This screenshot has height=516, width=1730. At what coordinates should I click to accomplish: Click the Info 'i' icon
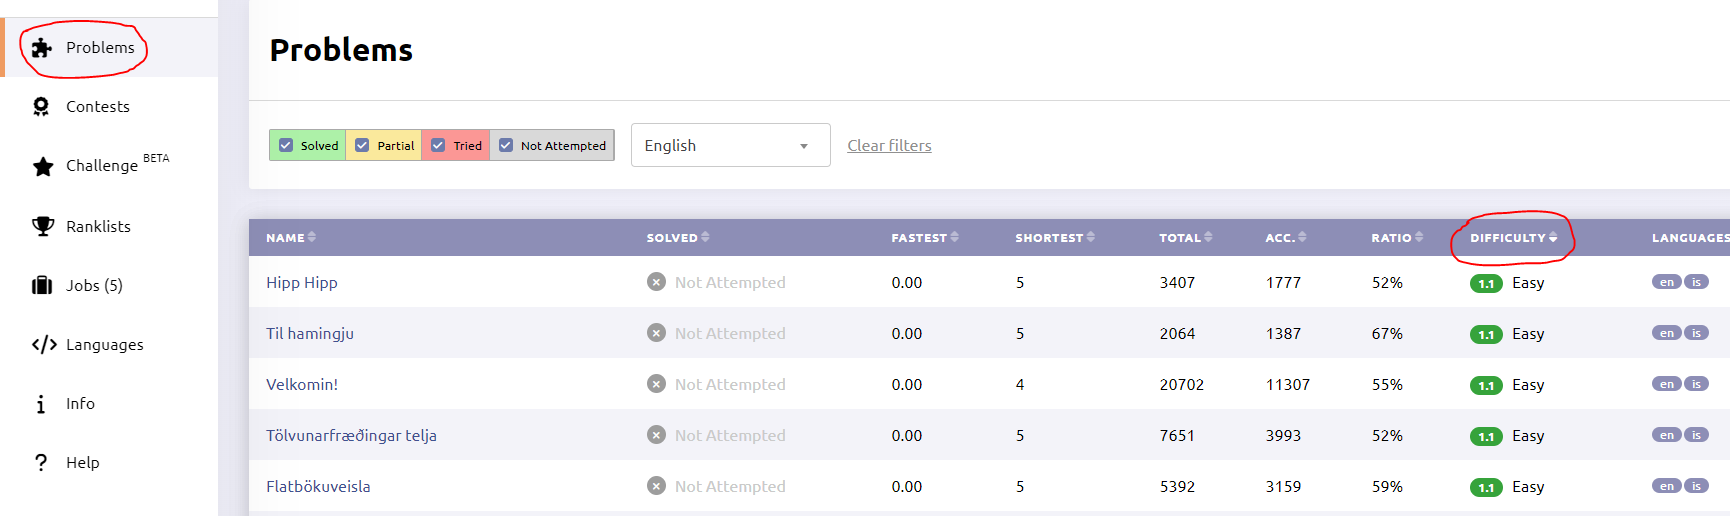41,404
